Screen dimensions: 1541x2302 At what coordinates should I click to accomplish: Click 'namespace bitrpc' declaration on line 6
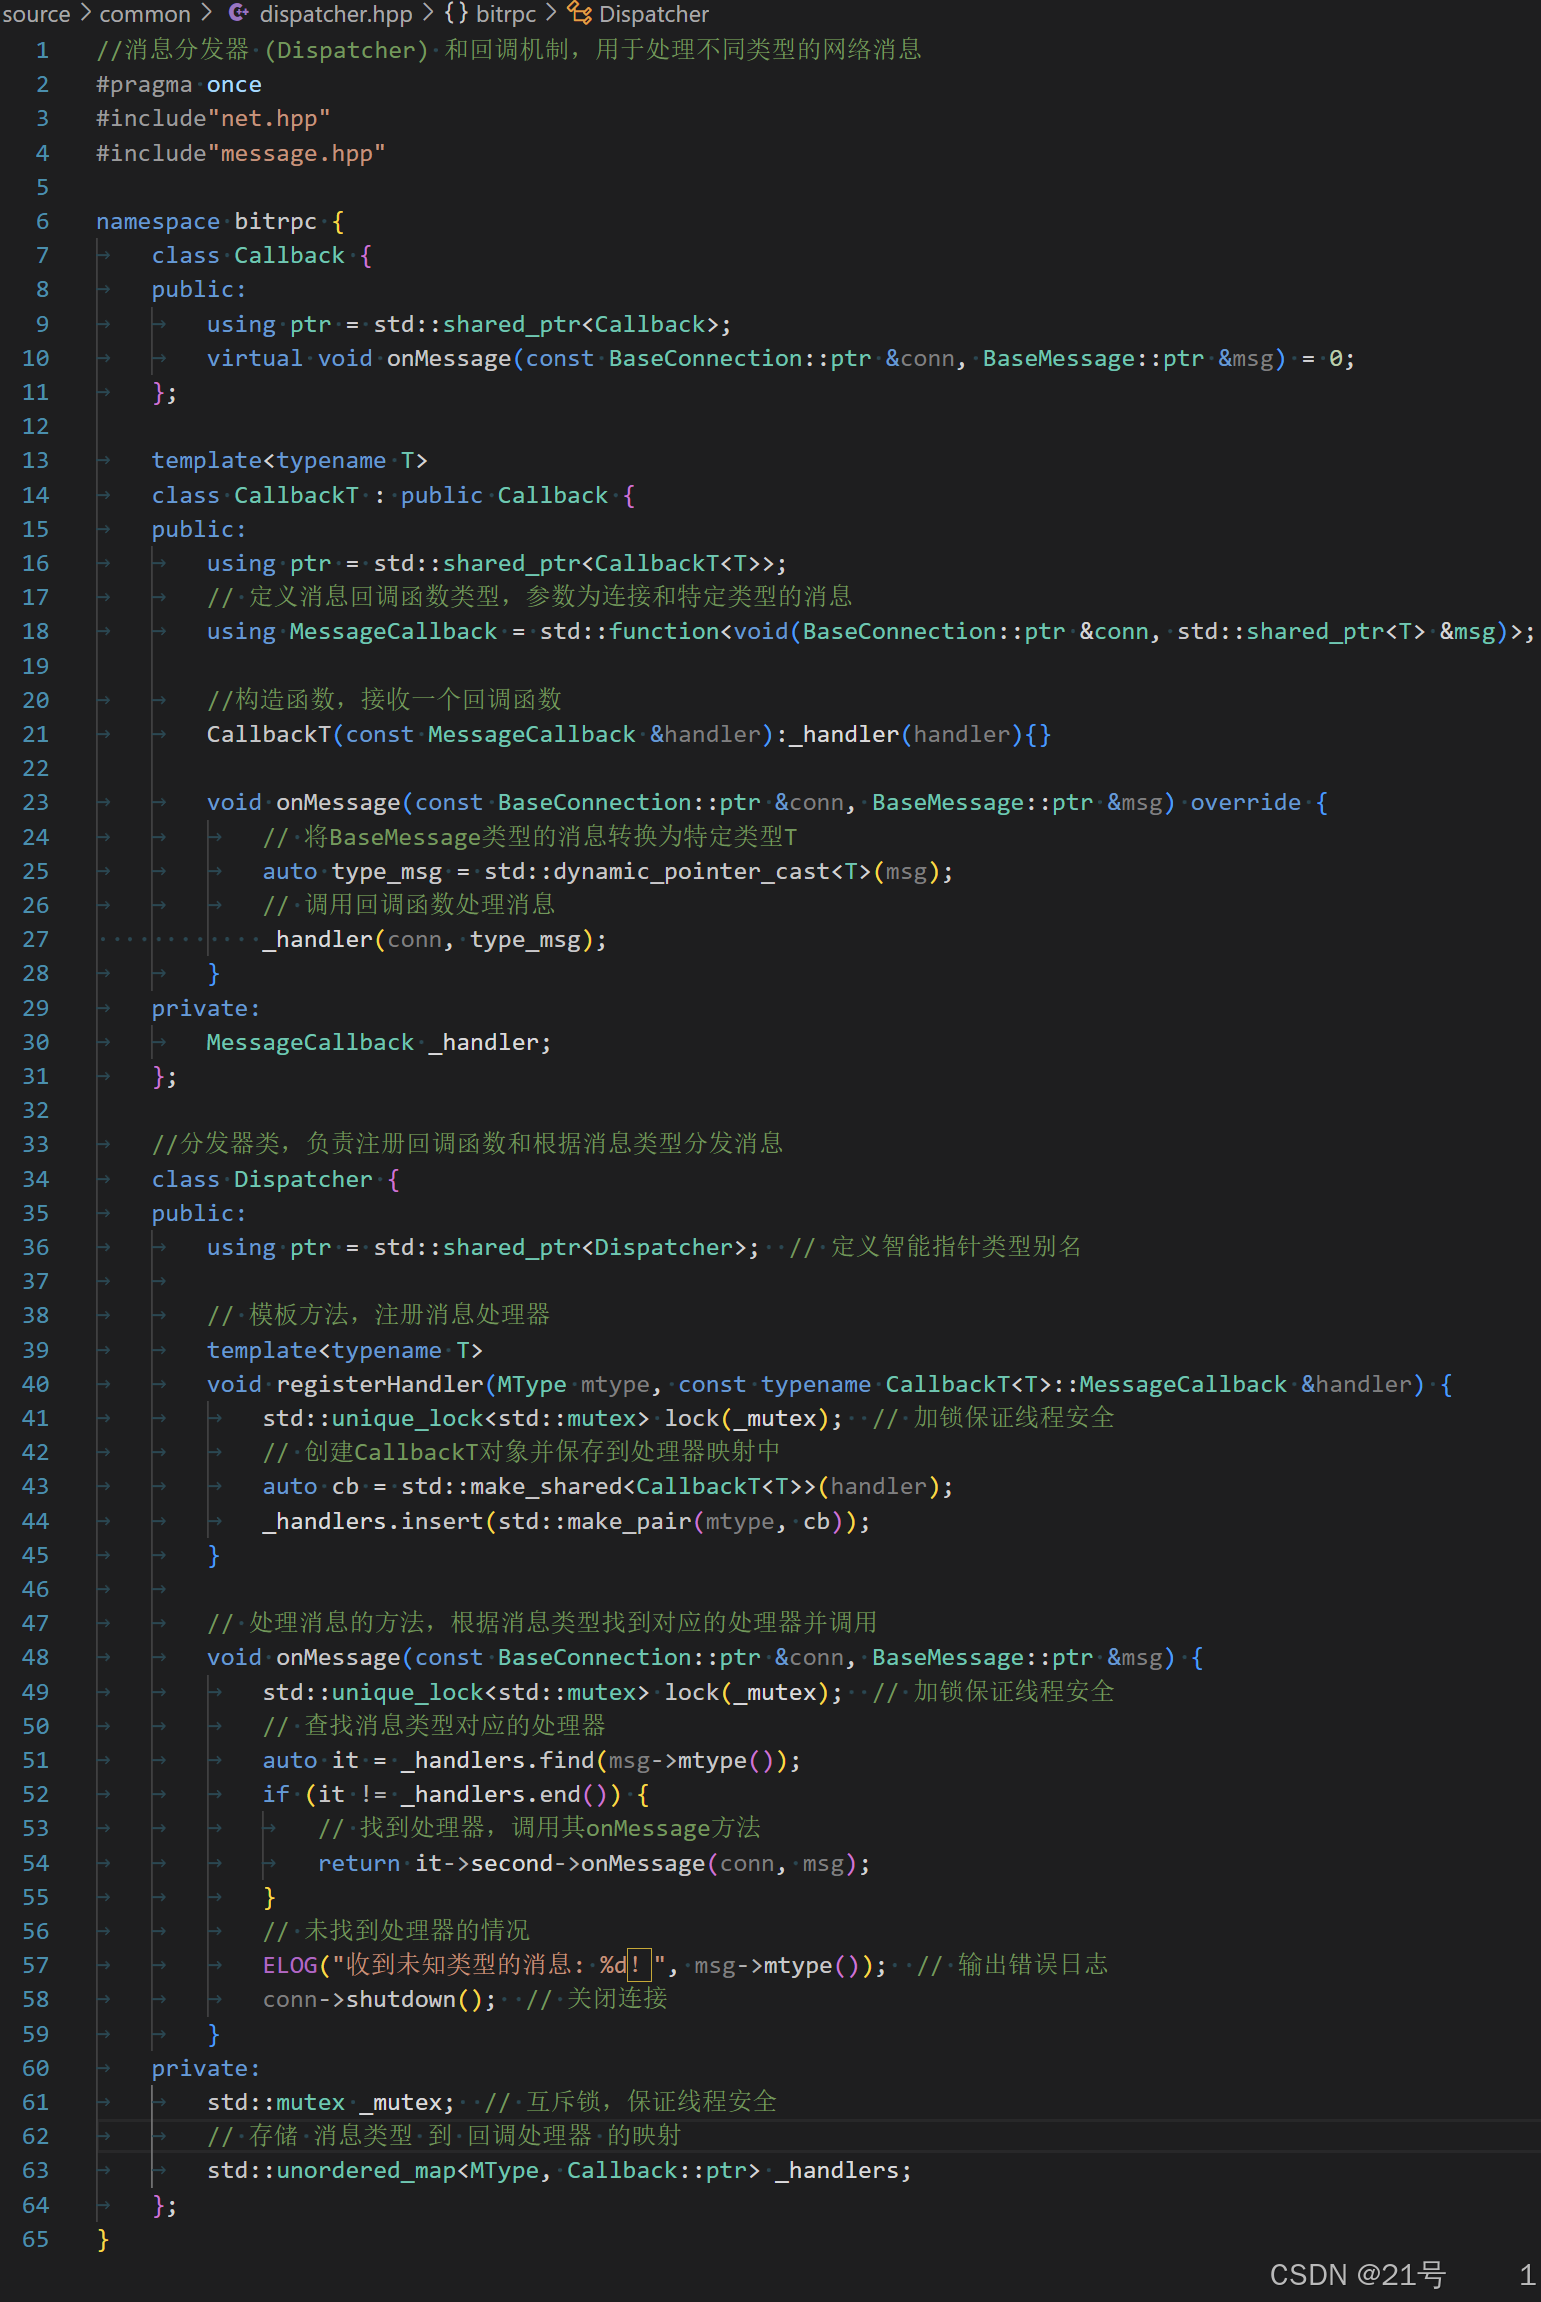[x=206, y=221]
